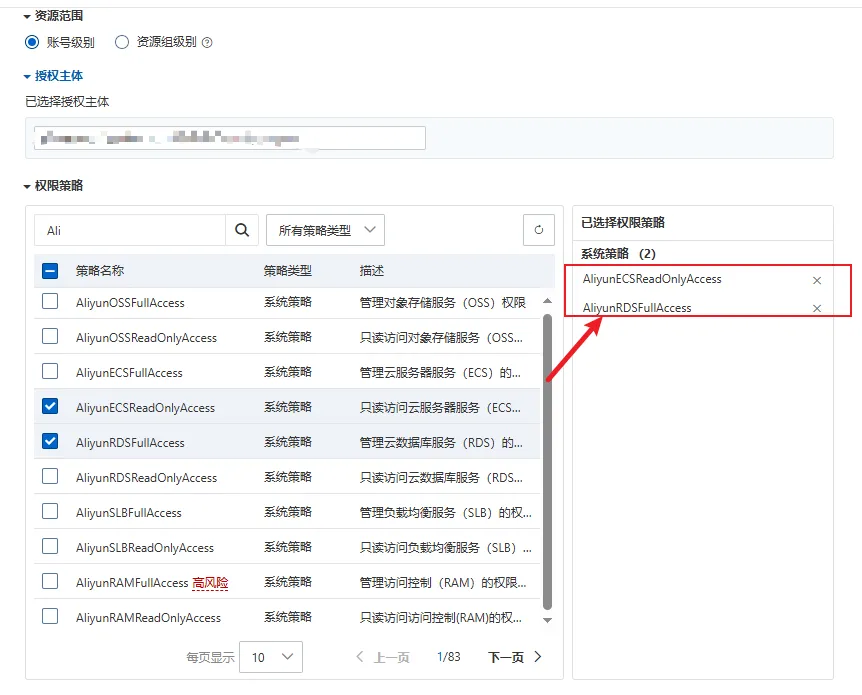Click AliyunRDSFullAccess in selected policies panel
Screen dimensions: 862x695
pos(637,308)
